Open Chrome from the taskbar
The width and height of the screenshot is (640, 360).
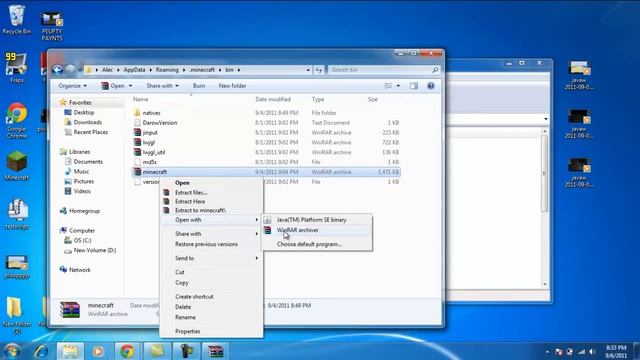[x=127, y=351]
